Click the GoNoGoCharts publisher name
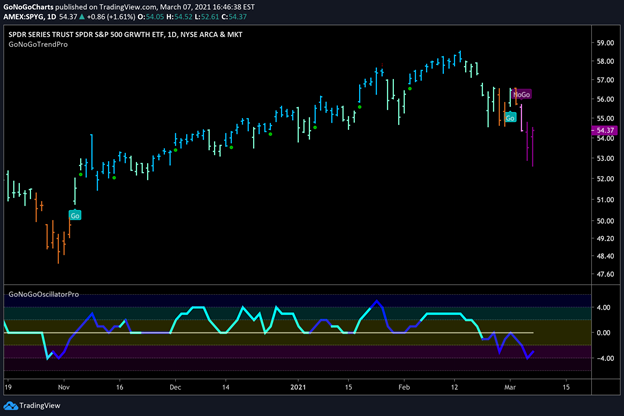Screen dimensions: 624x416 (x=28, y=7)
